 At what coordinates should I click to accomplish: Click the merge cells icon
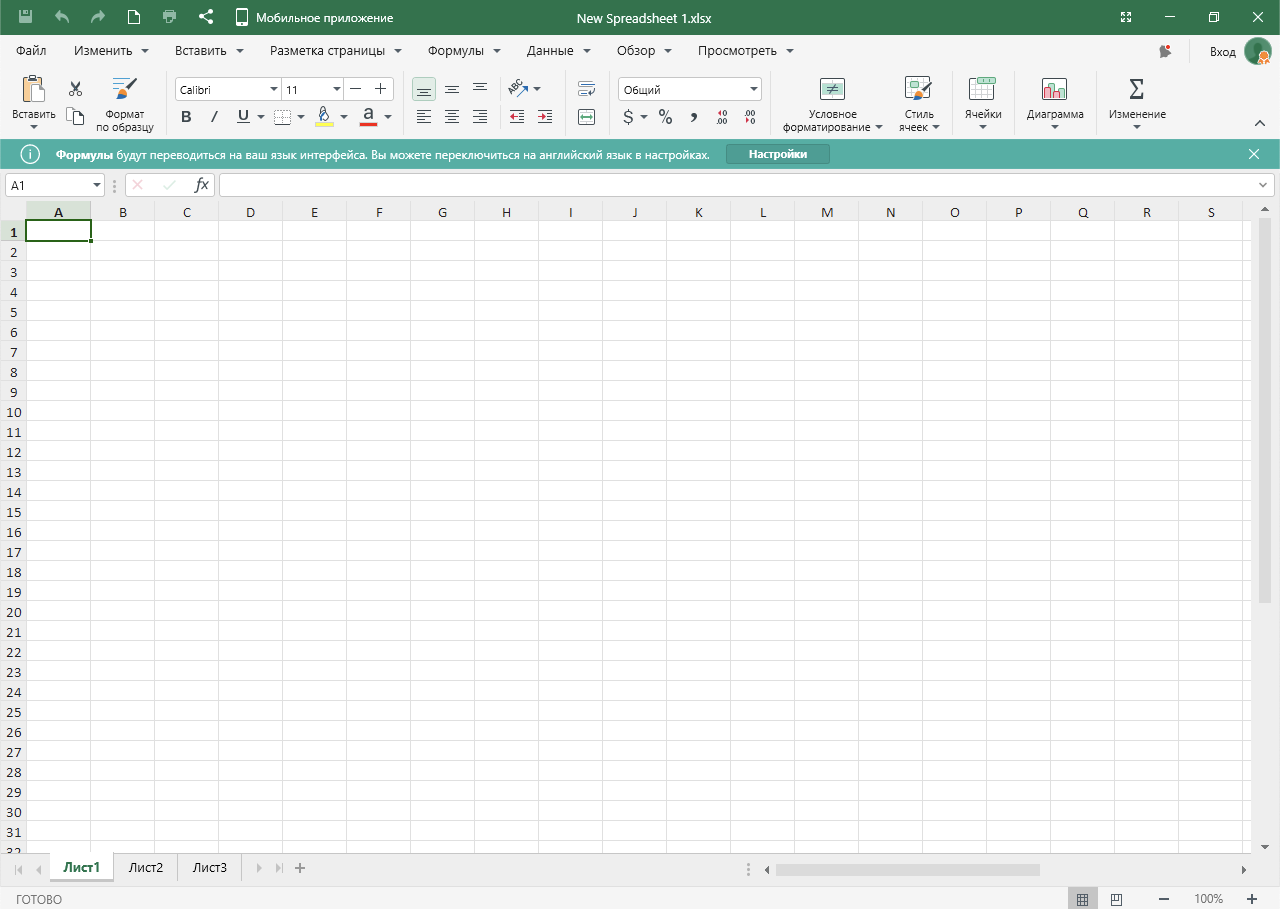point(587,117)
